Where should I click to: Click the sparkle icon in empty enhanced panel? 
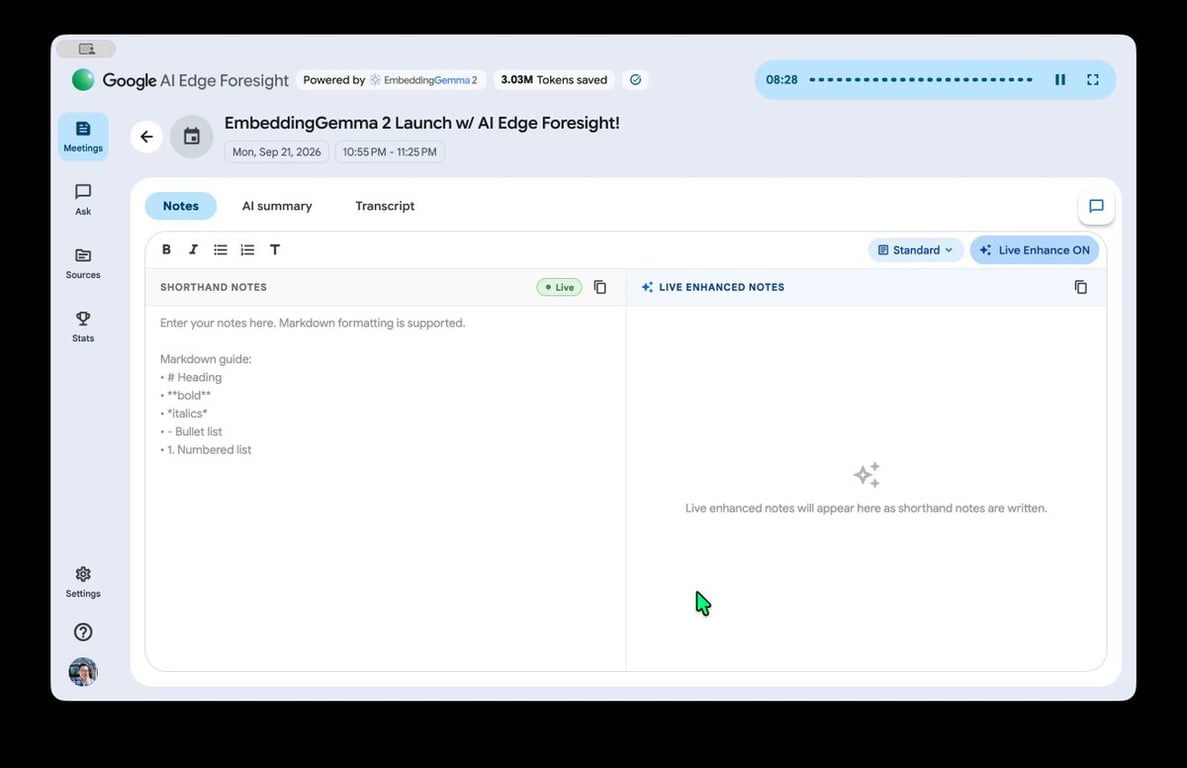(x=867, y=475)
